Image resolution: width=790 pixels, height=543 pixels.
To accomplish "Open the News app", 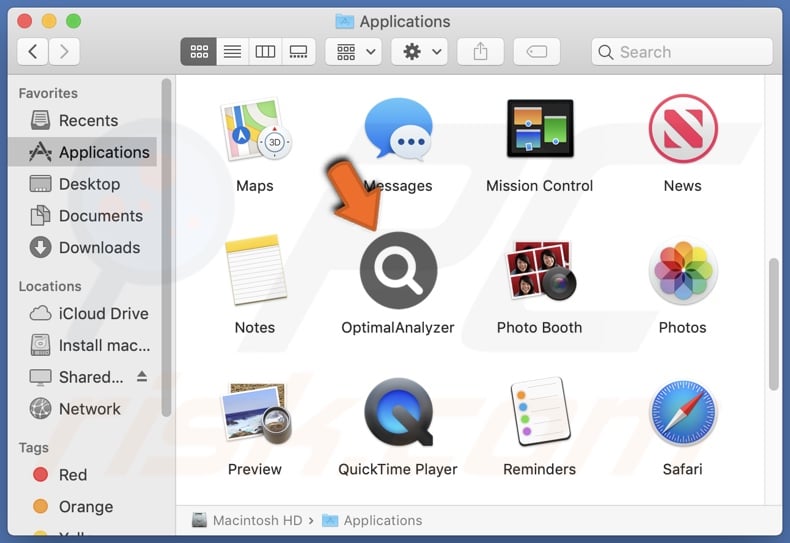I will (683, 128).
